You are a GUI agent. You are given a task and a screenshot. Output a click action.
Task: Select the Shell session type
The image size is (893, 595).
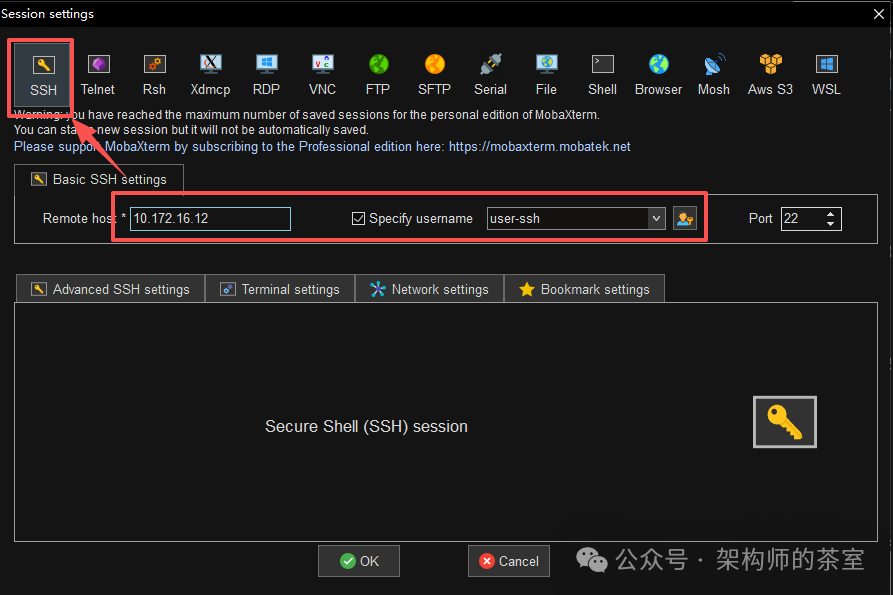pyautogui.click(x=603, y=75)
